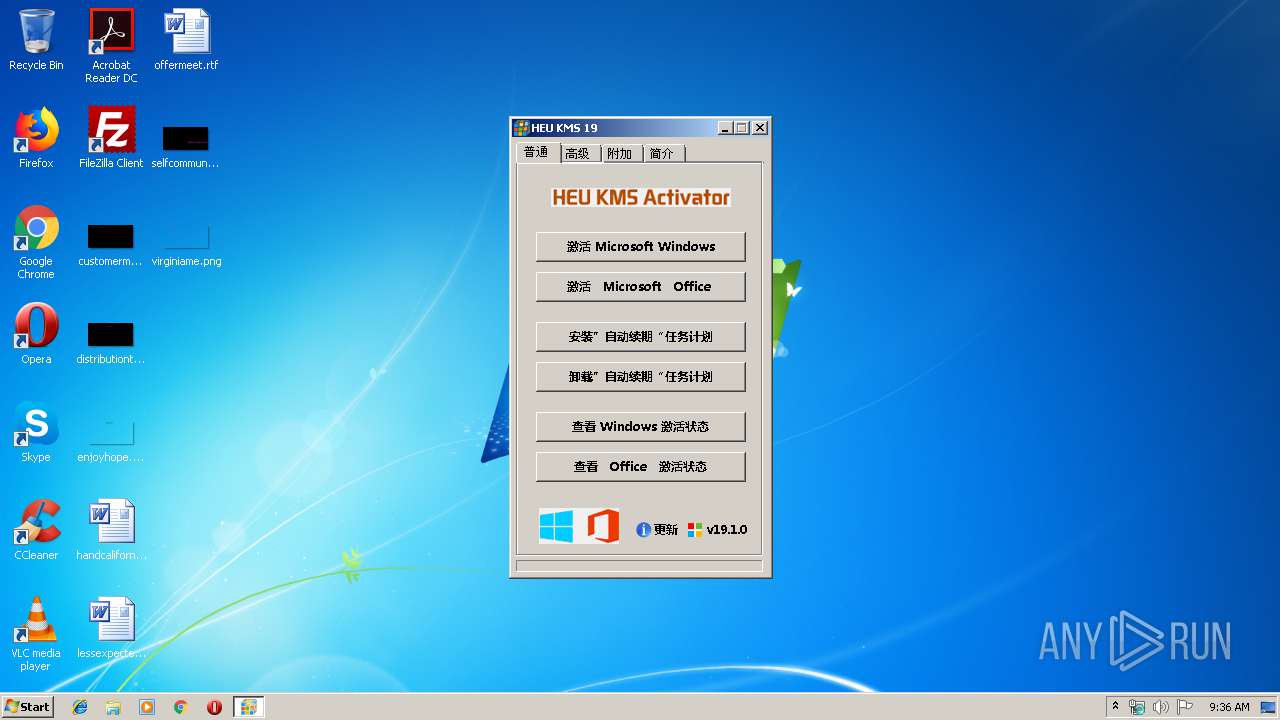This screenshot has width=1280, height=720.
Task: Launch Firefox from the desktop
Action: (x=36, y=138)
